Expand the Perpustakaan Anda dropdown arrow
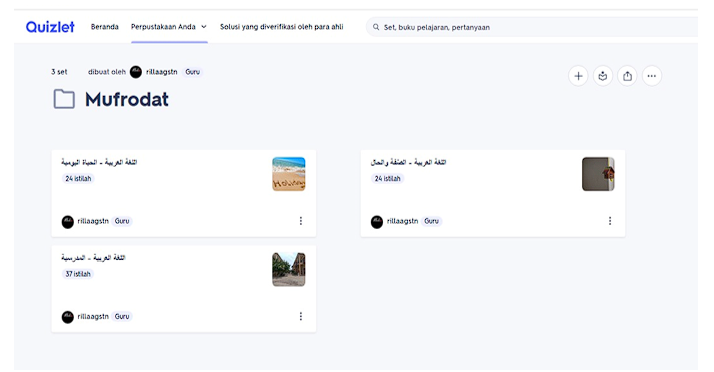The image size is (714, 372). click(204, 27)
